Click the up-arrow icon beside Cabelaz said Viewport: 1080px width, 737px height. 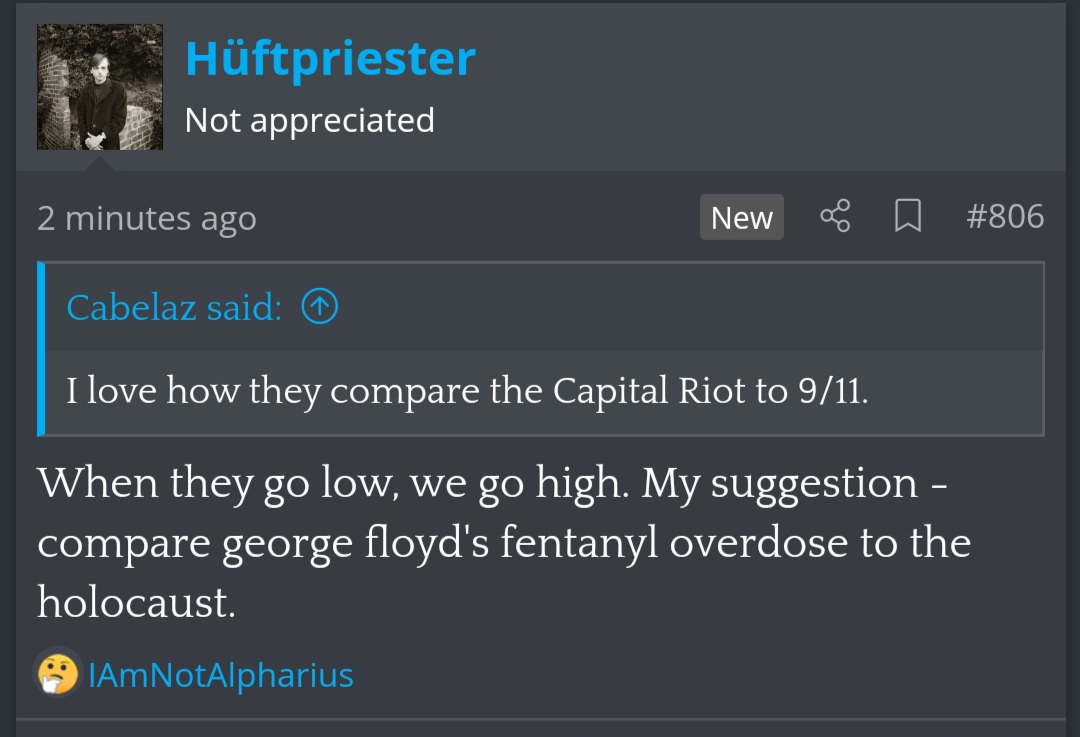click(x=319, y=307)
